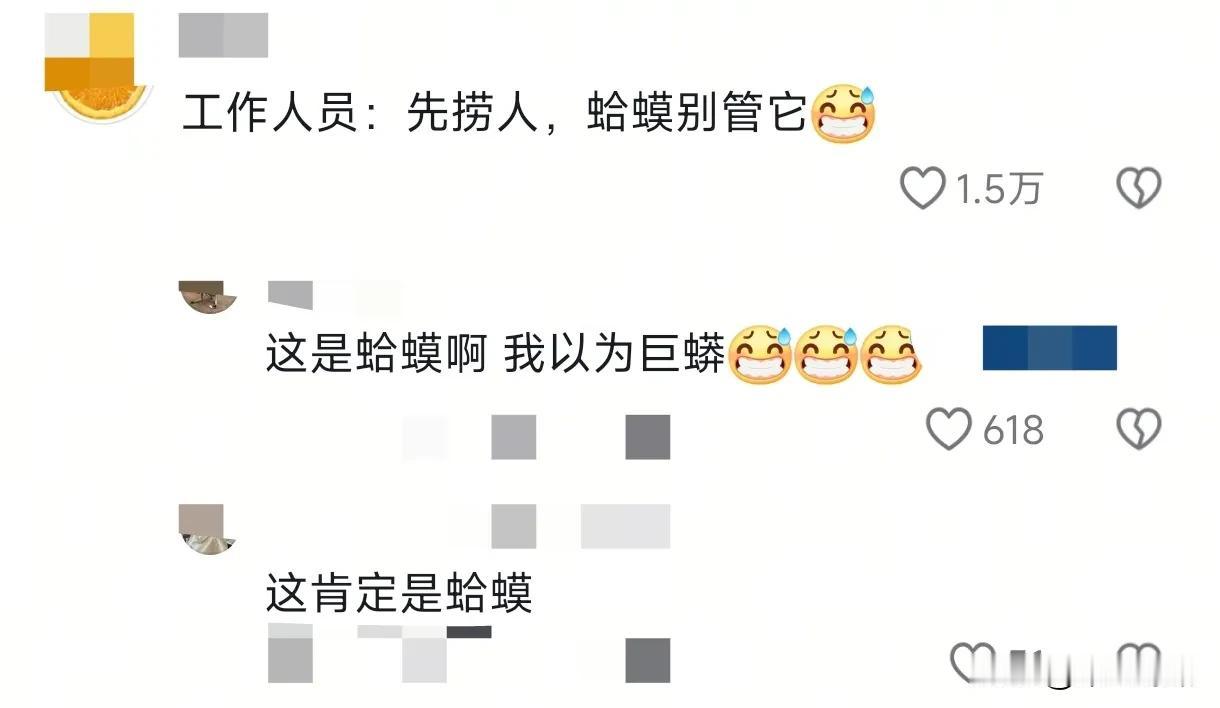This screenshot has height=708, width=1220.
Task: Dislike the 工作人员 comment with broken heart
Action: (x=1138, y=188)
